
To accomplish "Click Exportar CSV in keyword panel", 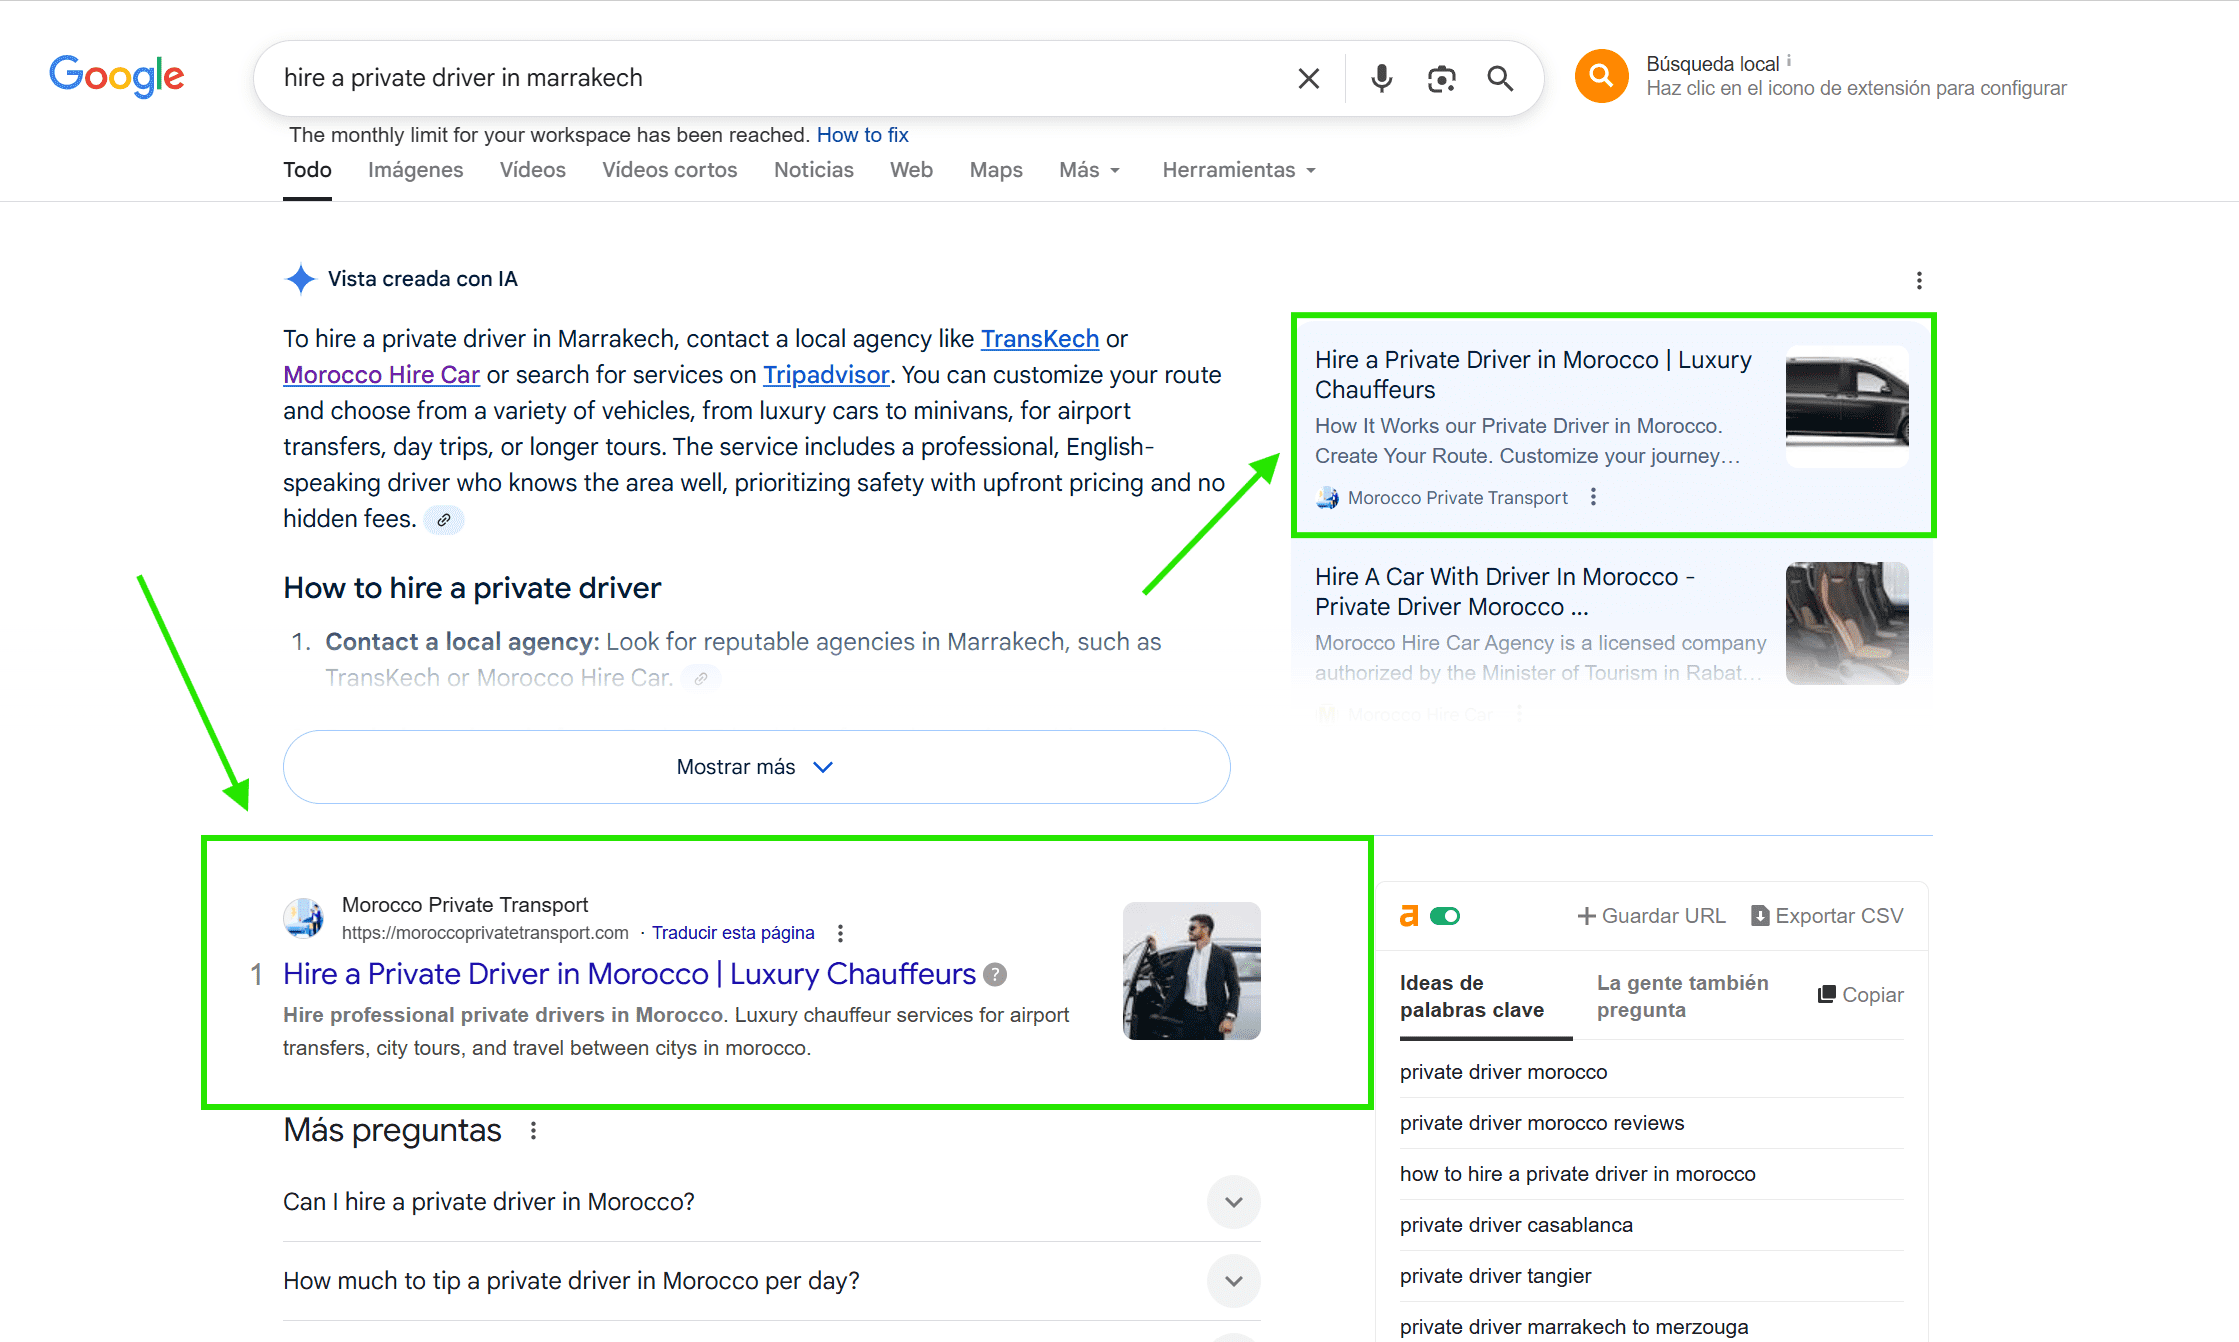I will coord(1827,916).
